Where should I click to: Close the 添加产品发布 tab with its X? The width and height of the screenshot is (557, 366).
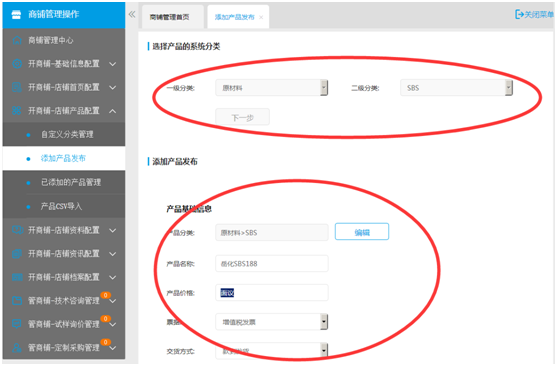261,17
